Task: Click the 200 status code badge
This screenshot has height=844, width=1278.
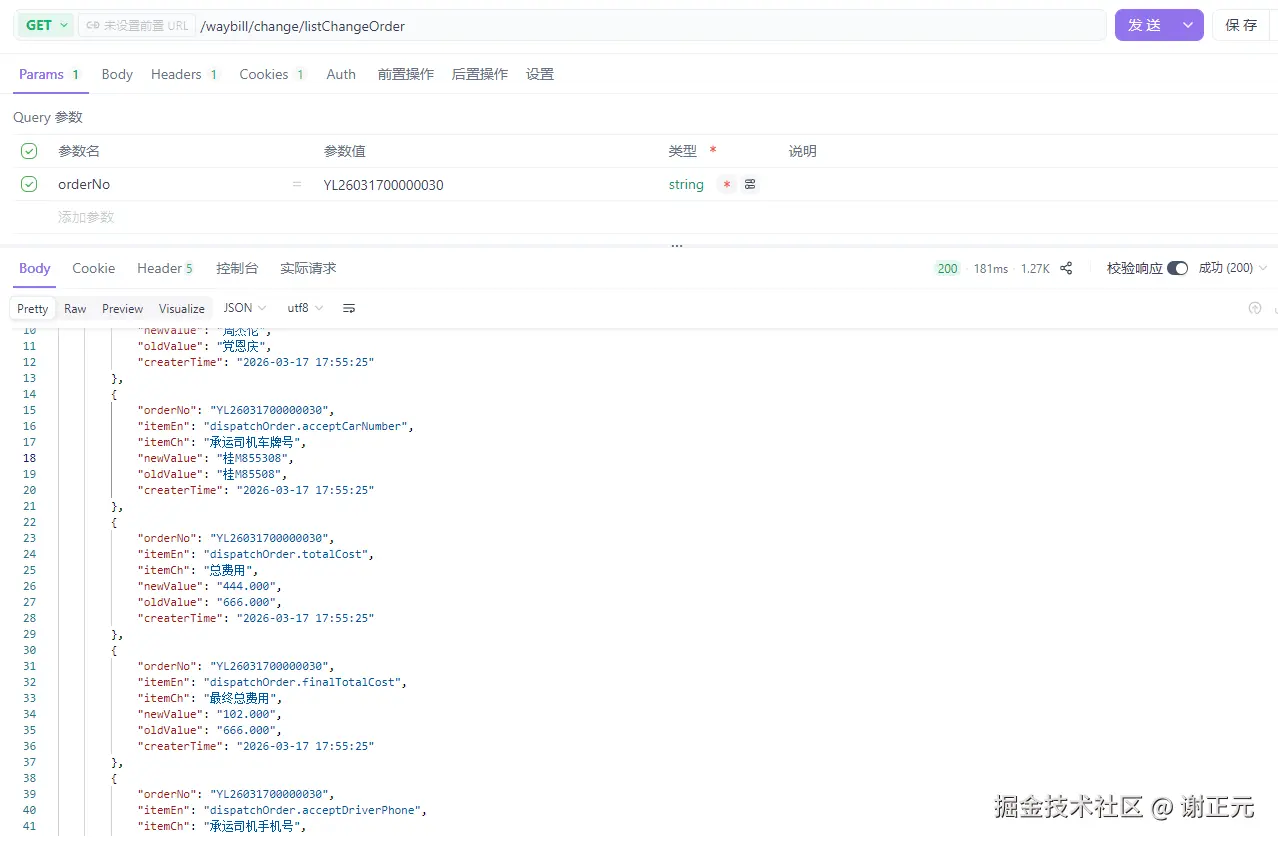Action: tap(947, 268)
